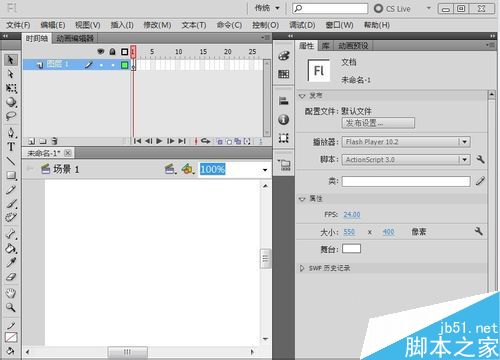Image resolution: width=500 pixels, height=360 pixels.
Task: Switch to the 动画预设 tab
Action: click(353, 46)
